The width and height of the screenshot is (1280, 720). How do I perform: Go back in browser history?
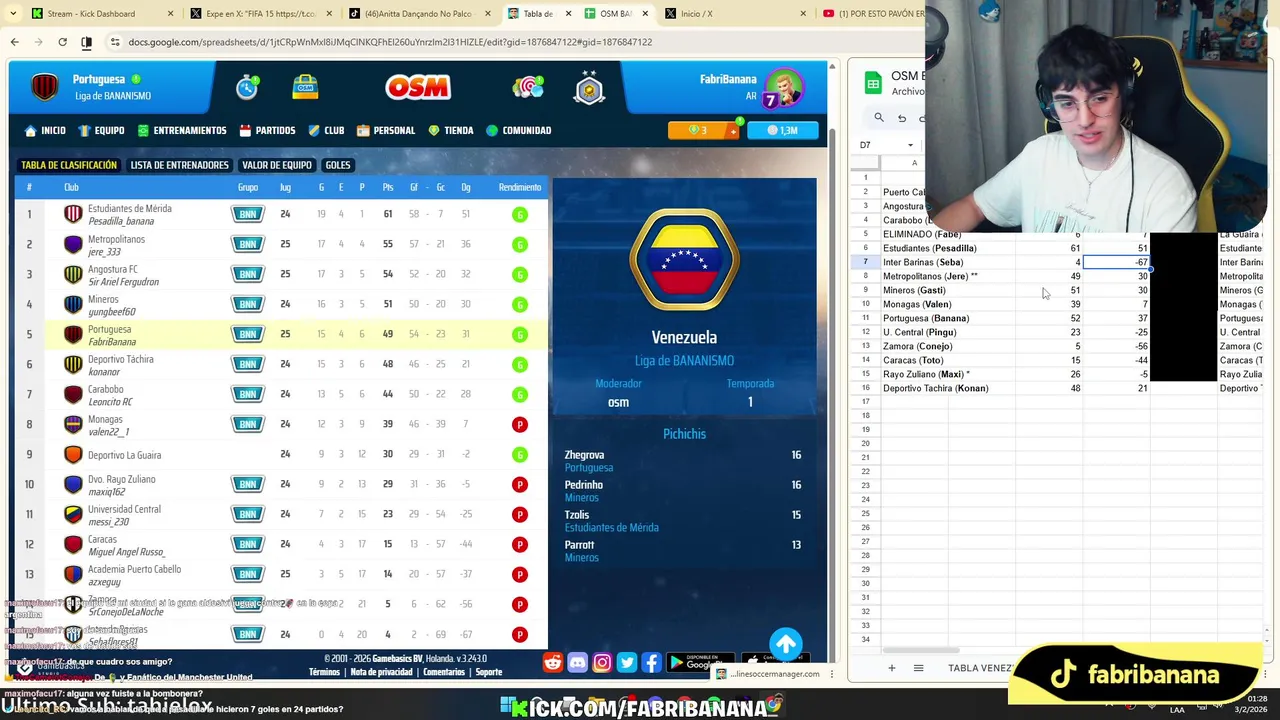click(x=14, y=42)
